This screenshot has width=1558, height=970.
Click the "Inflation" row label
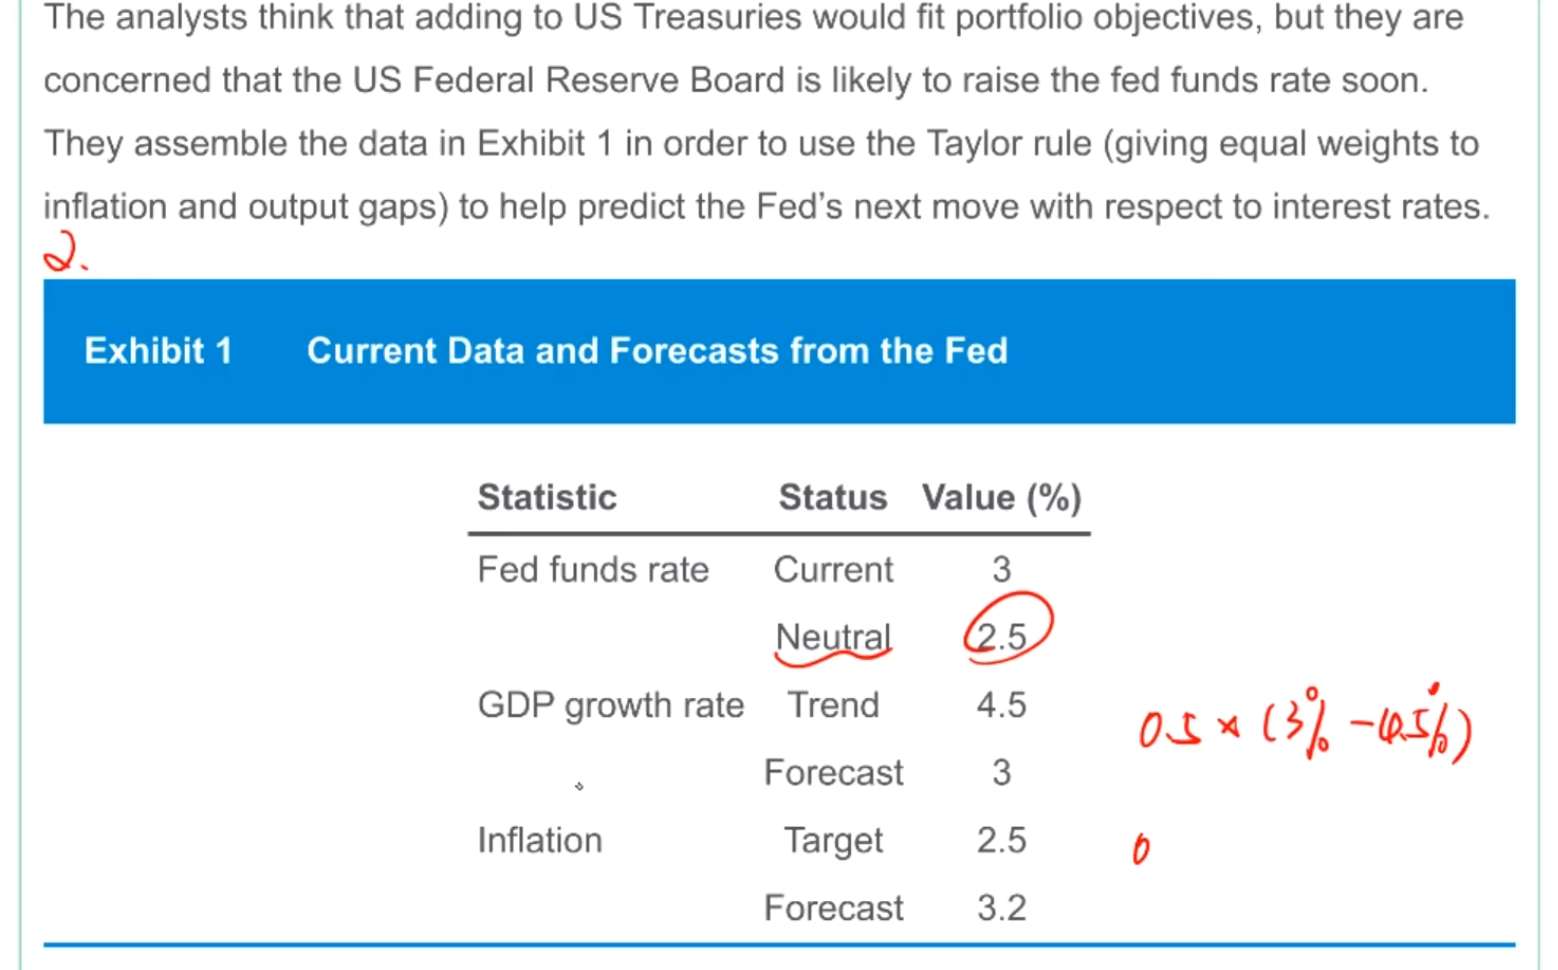pyautogui.click(x=540, y=840)
